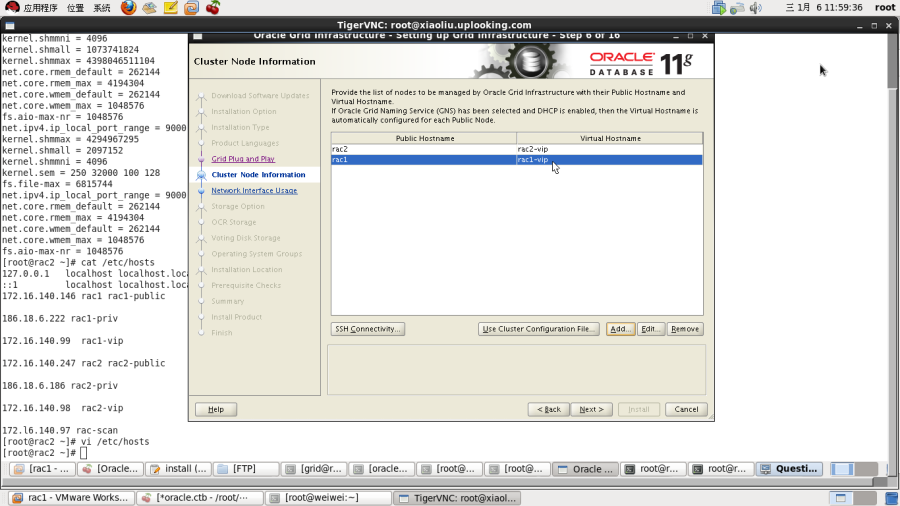Open the 应用程序 applications menu
This screenshot has width=900, height=506.
(x=41, y=7)
